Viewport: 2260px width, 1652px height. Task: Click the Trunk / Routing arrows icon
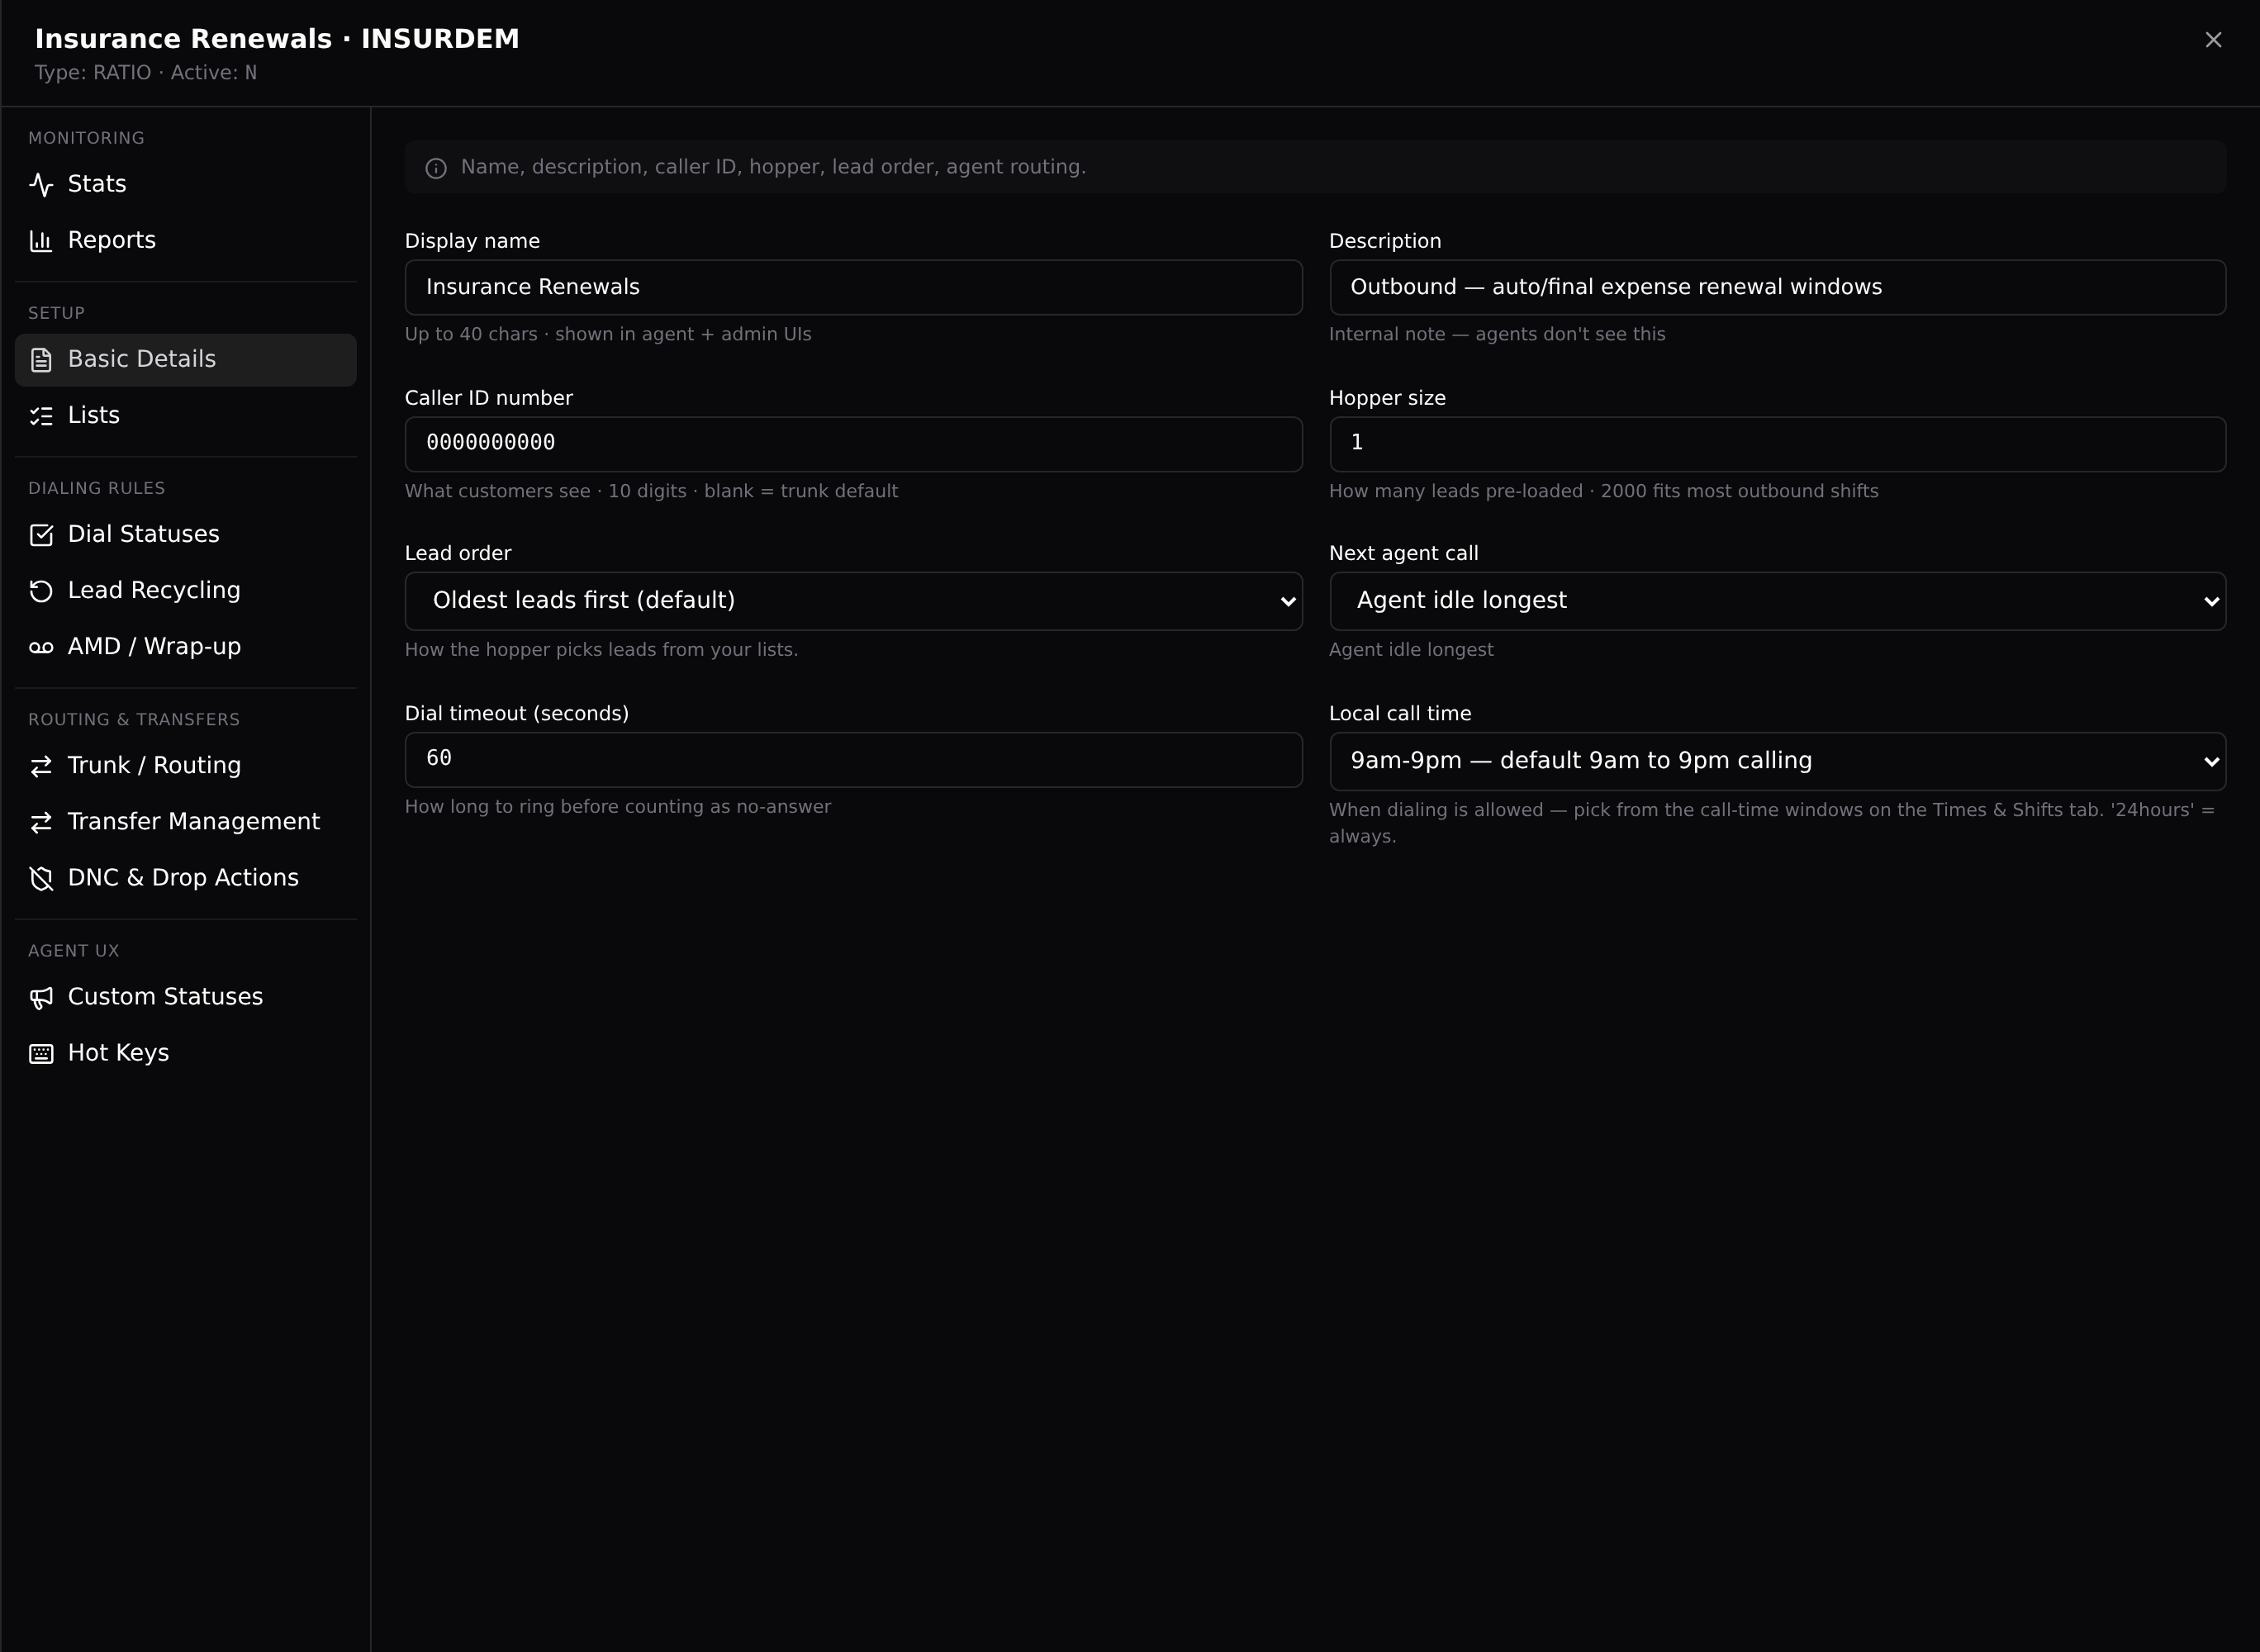[41, 765]
